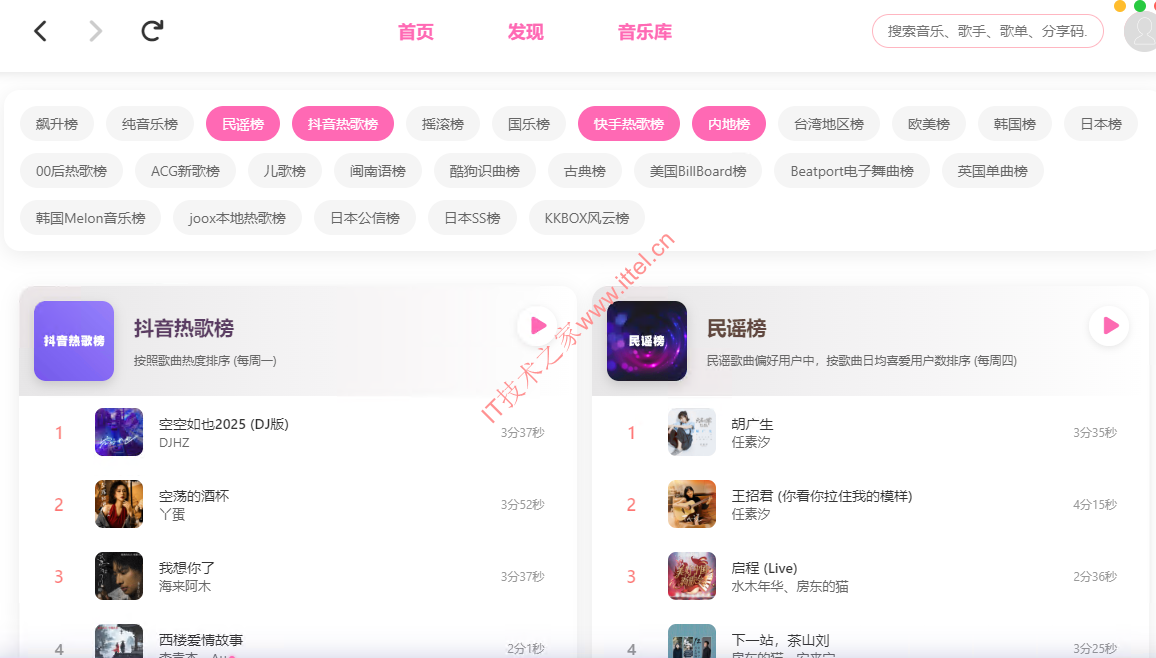The width and height of the screenshot is (1156, 658).
Task: Play song 空空如也2025 (DJ版)
Action: point(224,424)
